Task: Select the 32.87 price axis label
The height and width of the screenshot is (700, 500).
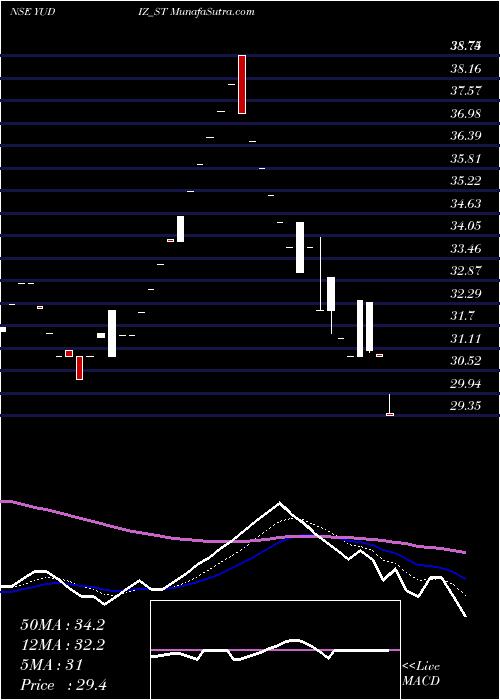Action: click(465, 271)
